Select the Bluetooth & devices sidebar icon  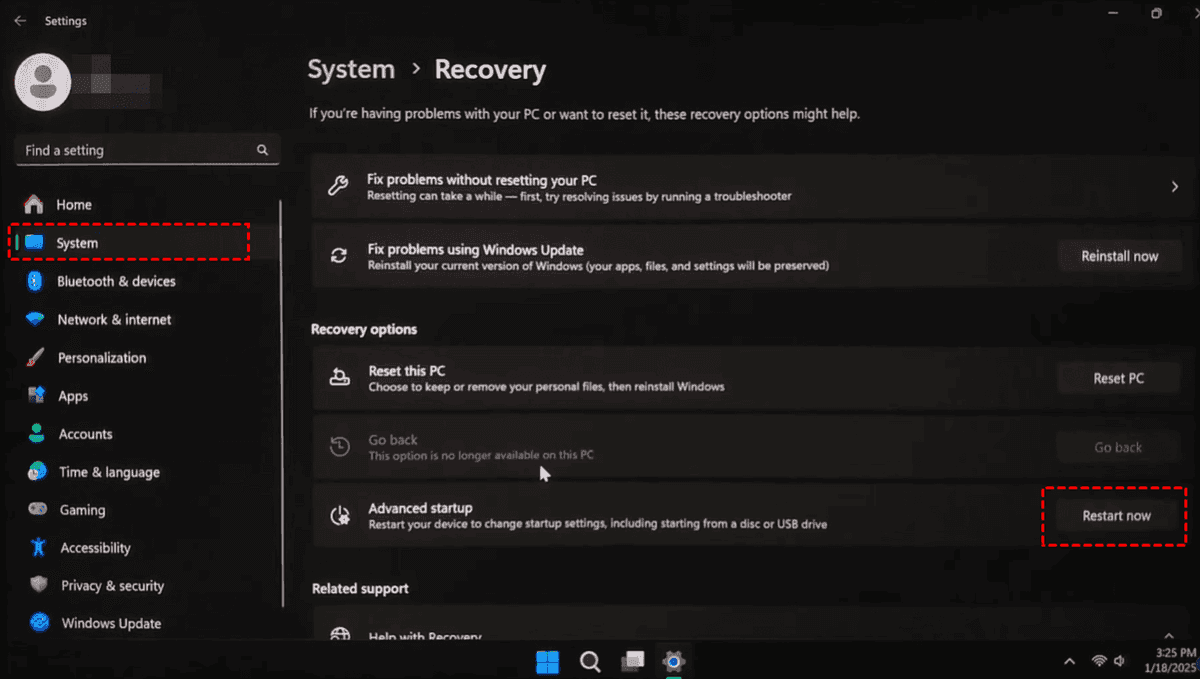pyautogui.click(x=39, y=281)
